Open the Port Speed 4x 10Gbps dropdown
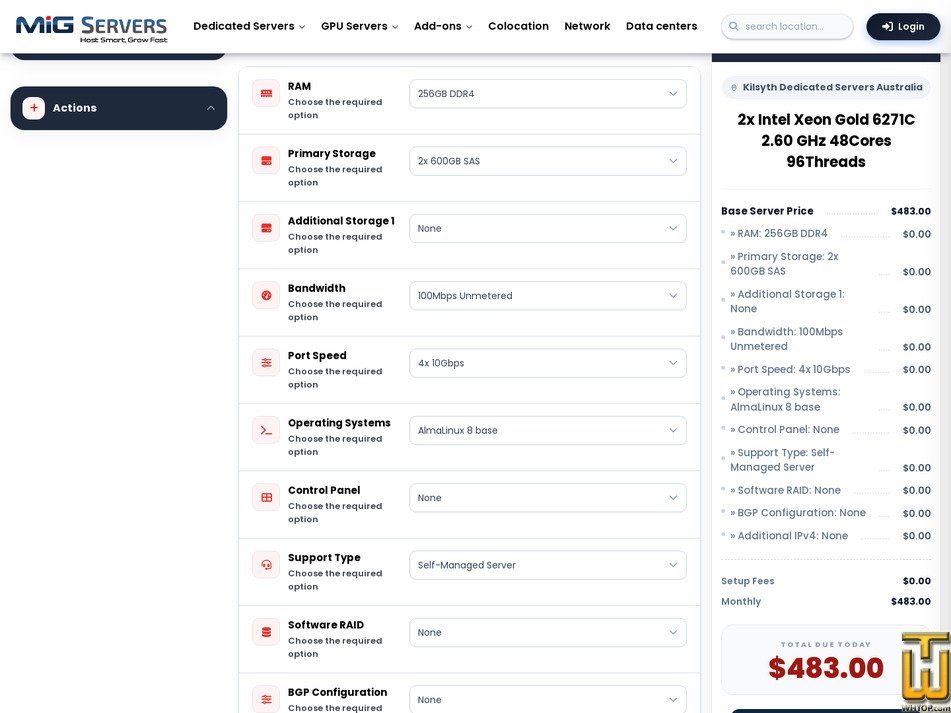The width and height of the screenshot is (951, 713). pyautogui.click(x=548, y=363)
